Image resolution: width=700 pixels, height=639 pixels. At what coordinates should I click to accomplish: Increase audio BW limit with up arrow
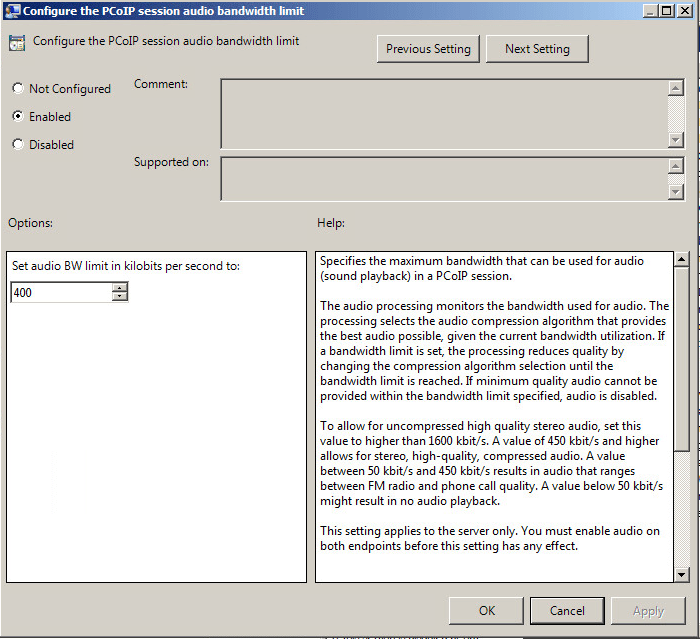pos(120,288)
